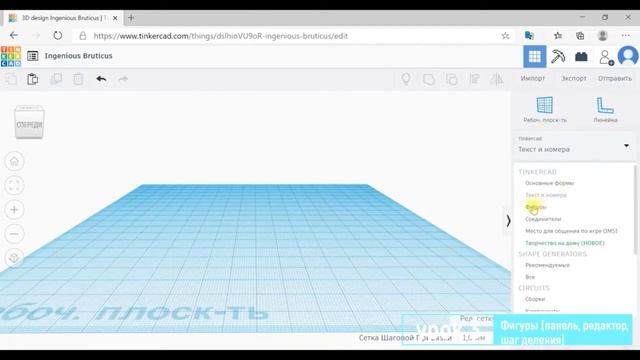Screen dimensions: 640x360
Task: Fit all in view
Action: 14,186
